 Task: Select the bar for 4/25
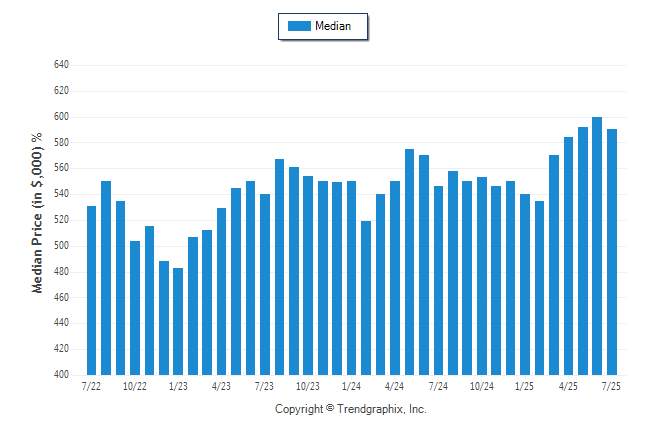click(x=568, y=256)
